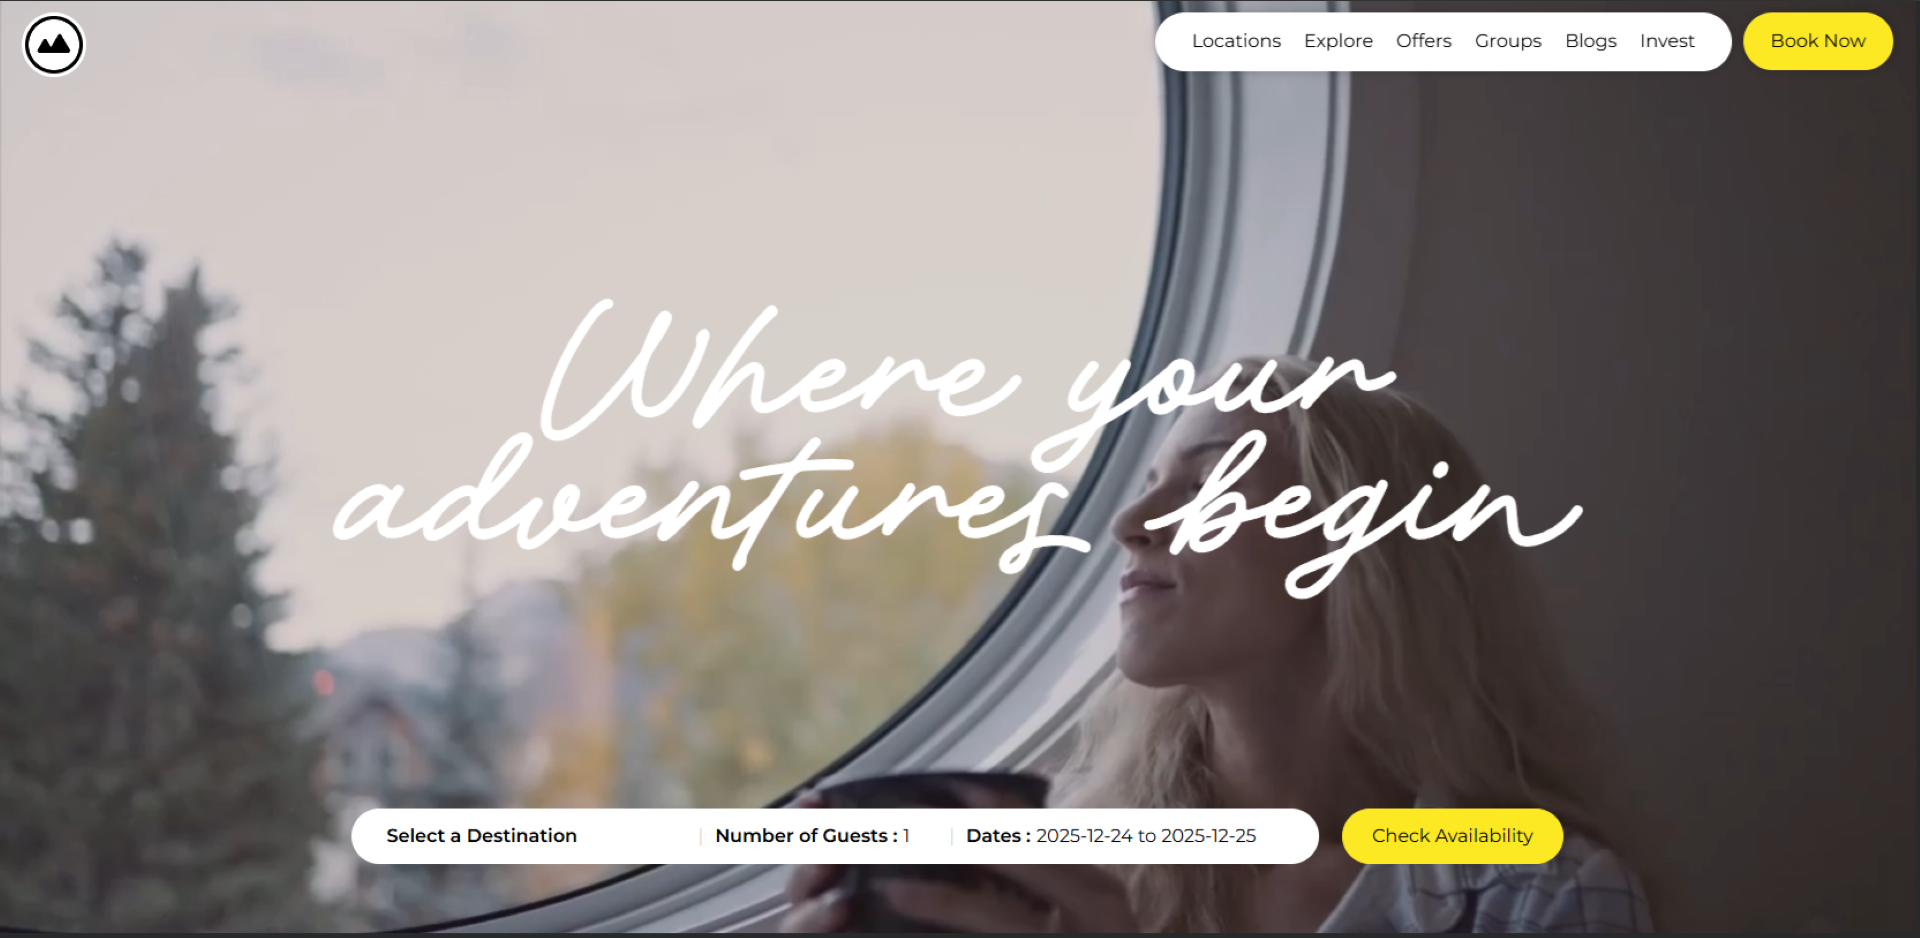Screen dimensions: 1920x938
Task: Click the Check Availability button
Action: [x=1452, y=836]
